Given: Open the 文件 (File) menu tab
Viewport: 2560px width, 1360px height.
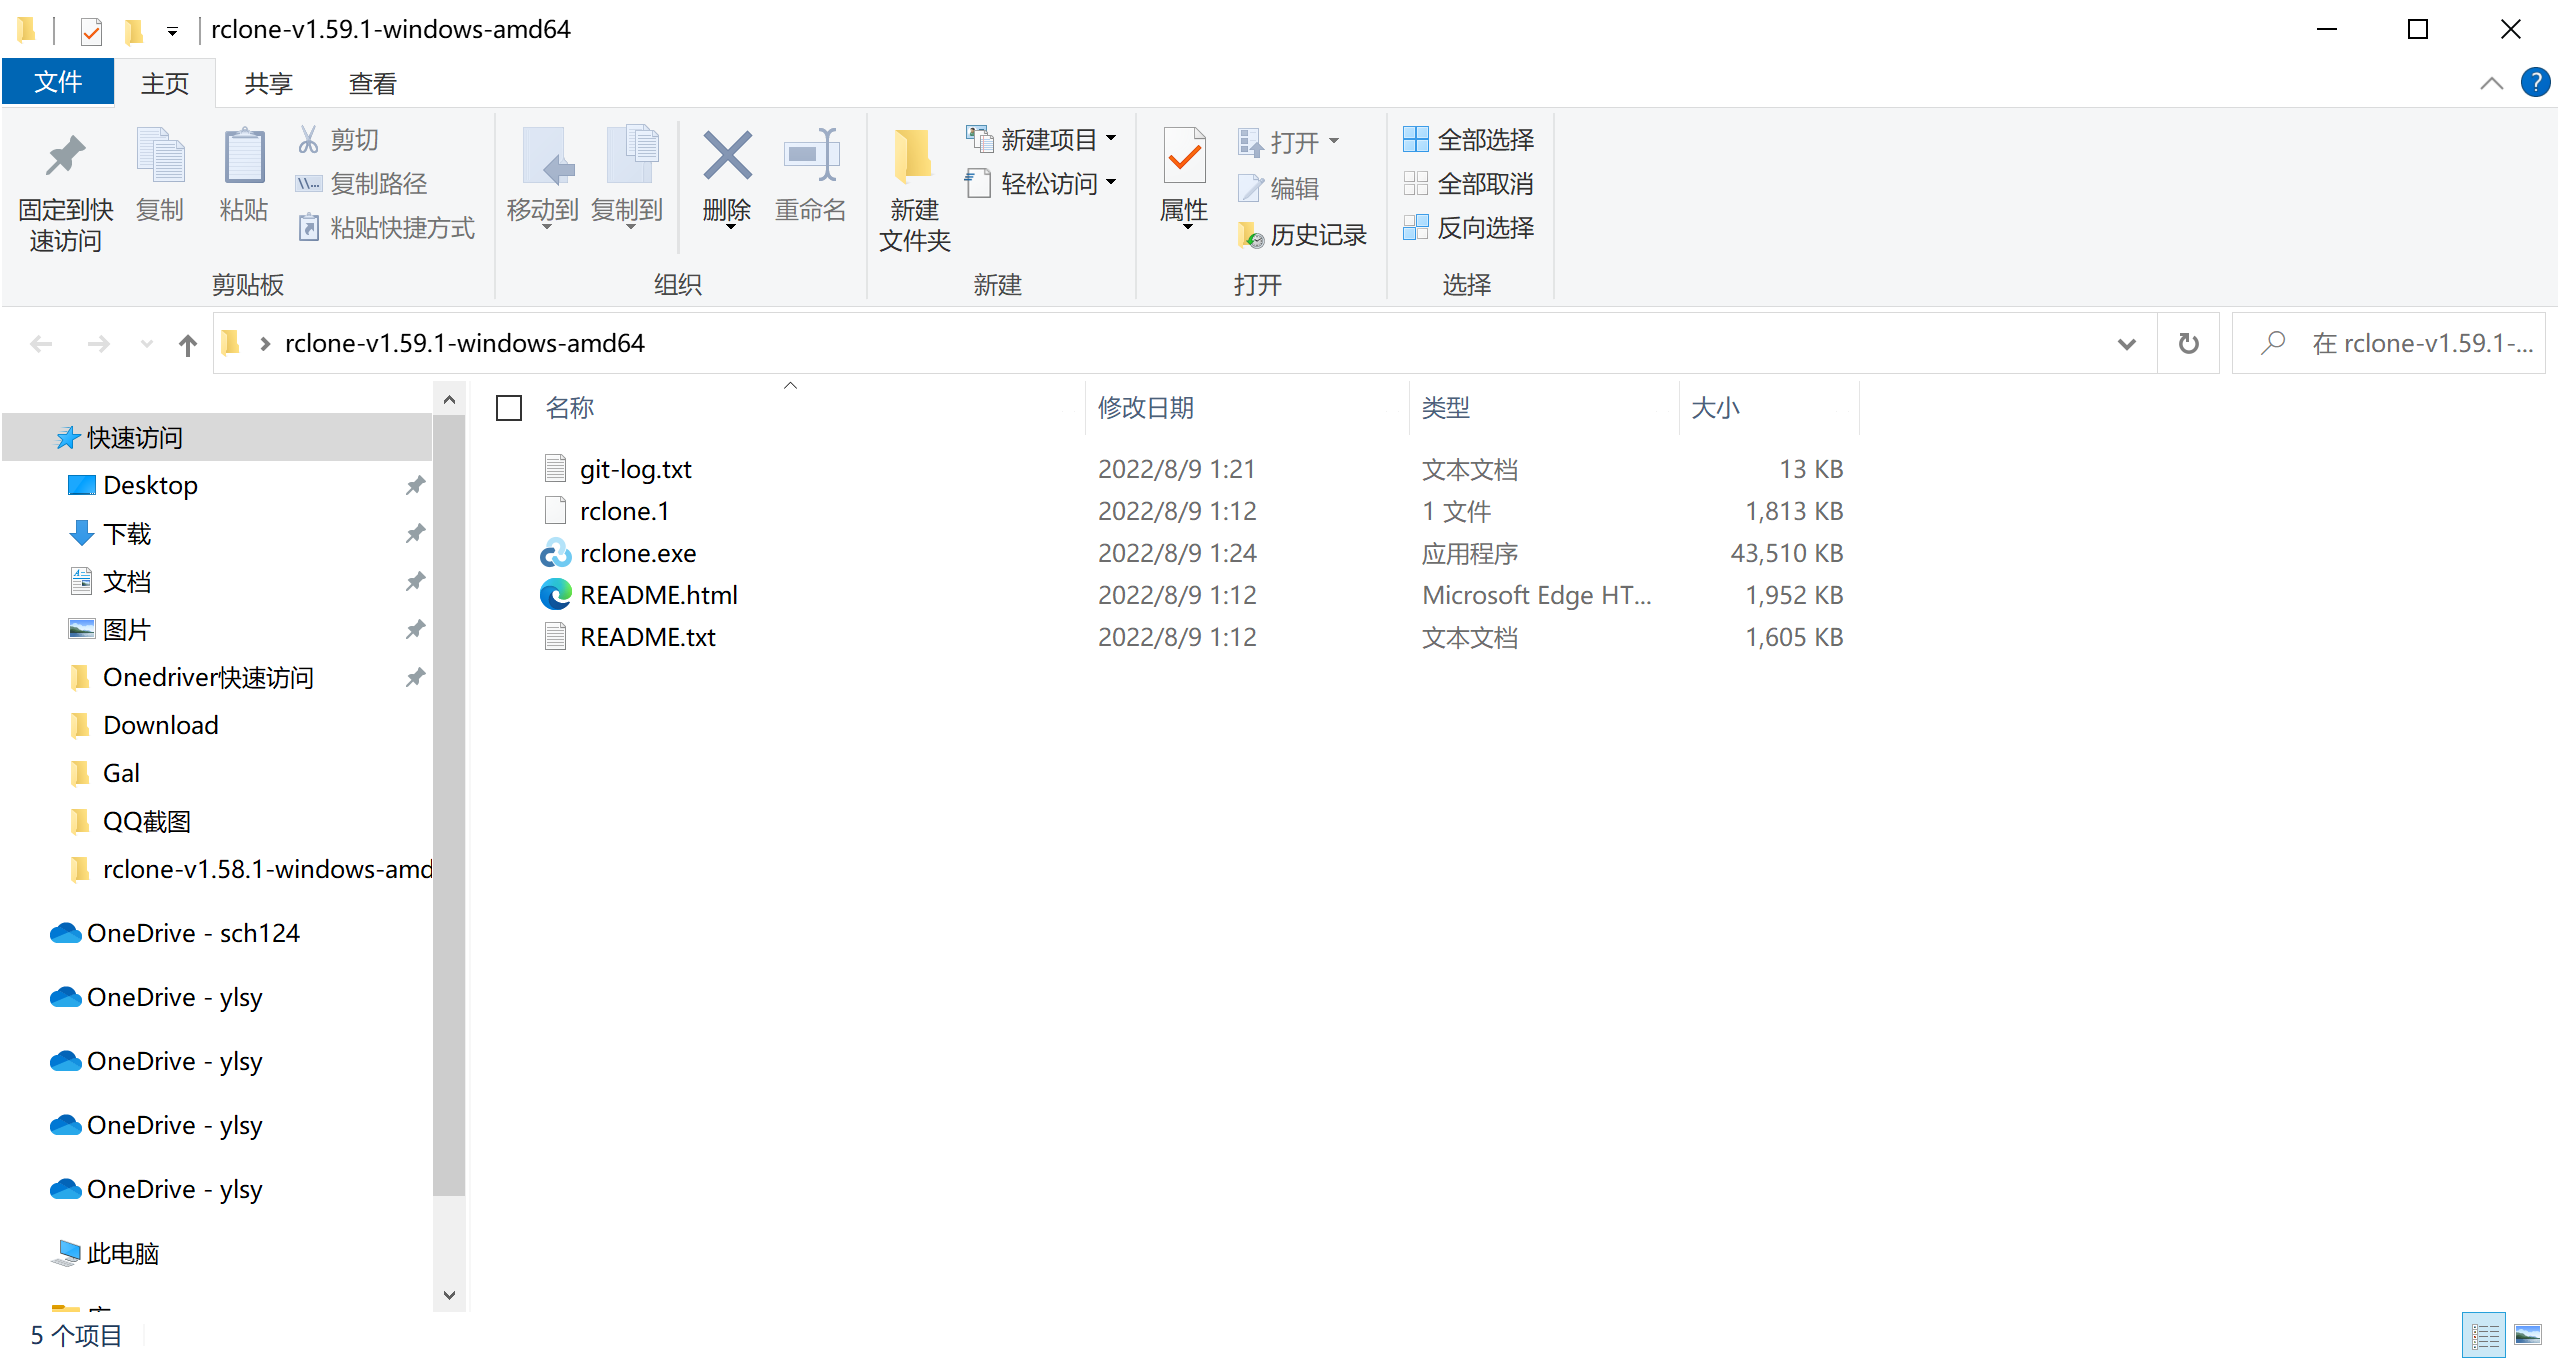Looking at the screenshot, I should (x=58, y=82).
